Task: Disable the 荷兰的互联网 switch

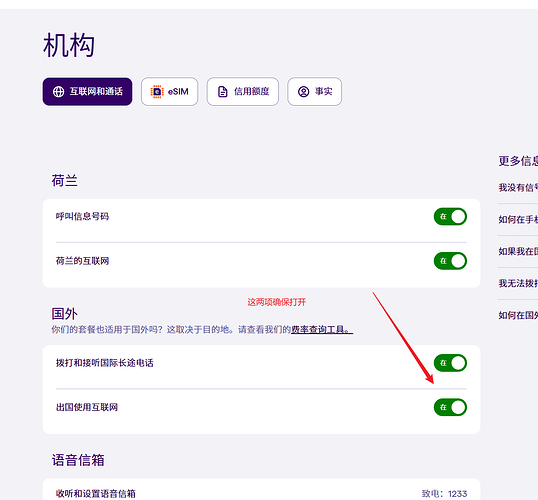Action: coord(450,261)
